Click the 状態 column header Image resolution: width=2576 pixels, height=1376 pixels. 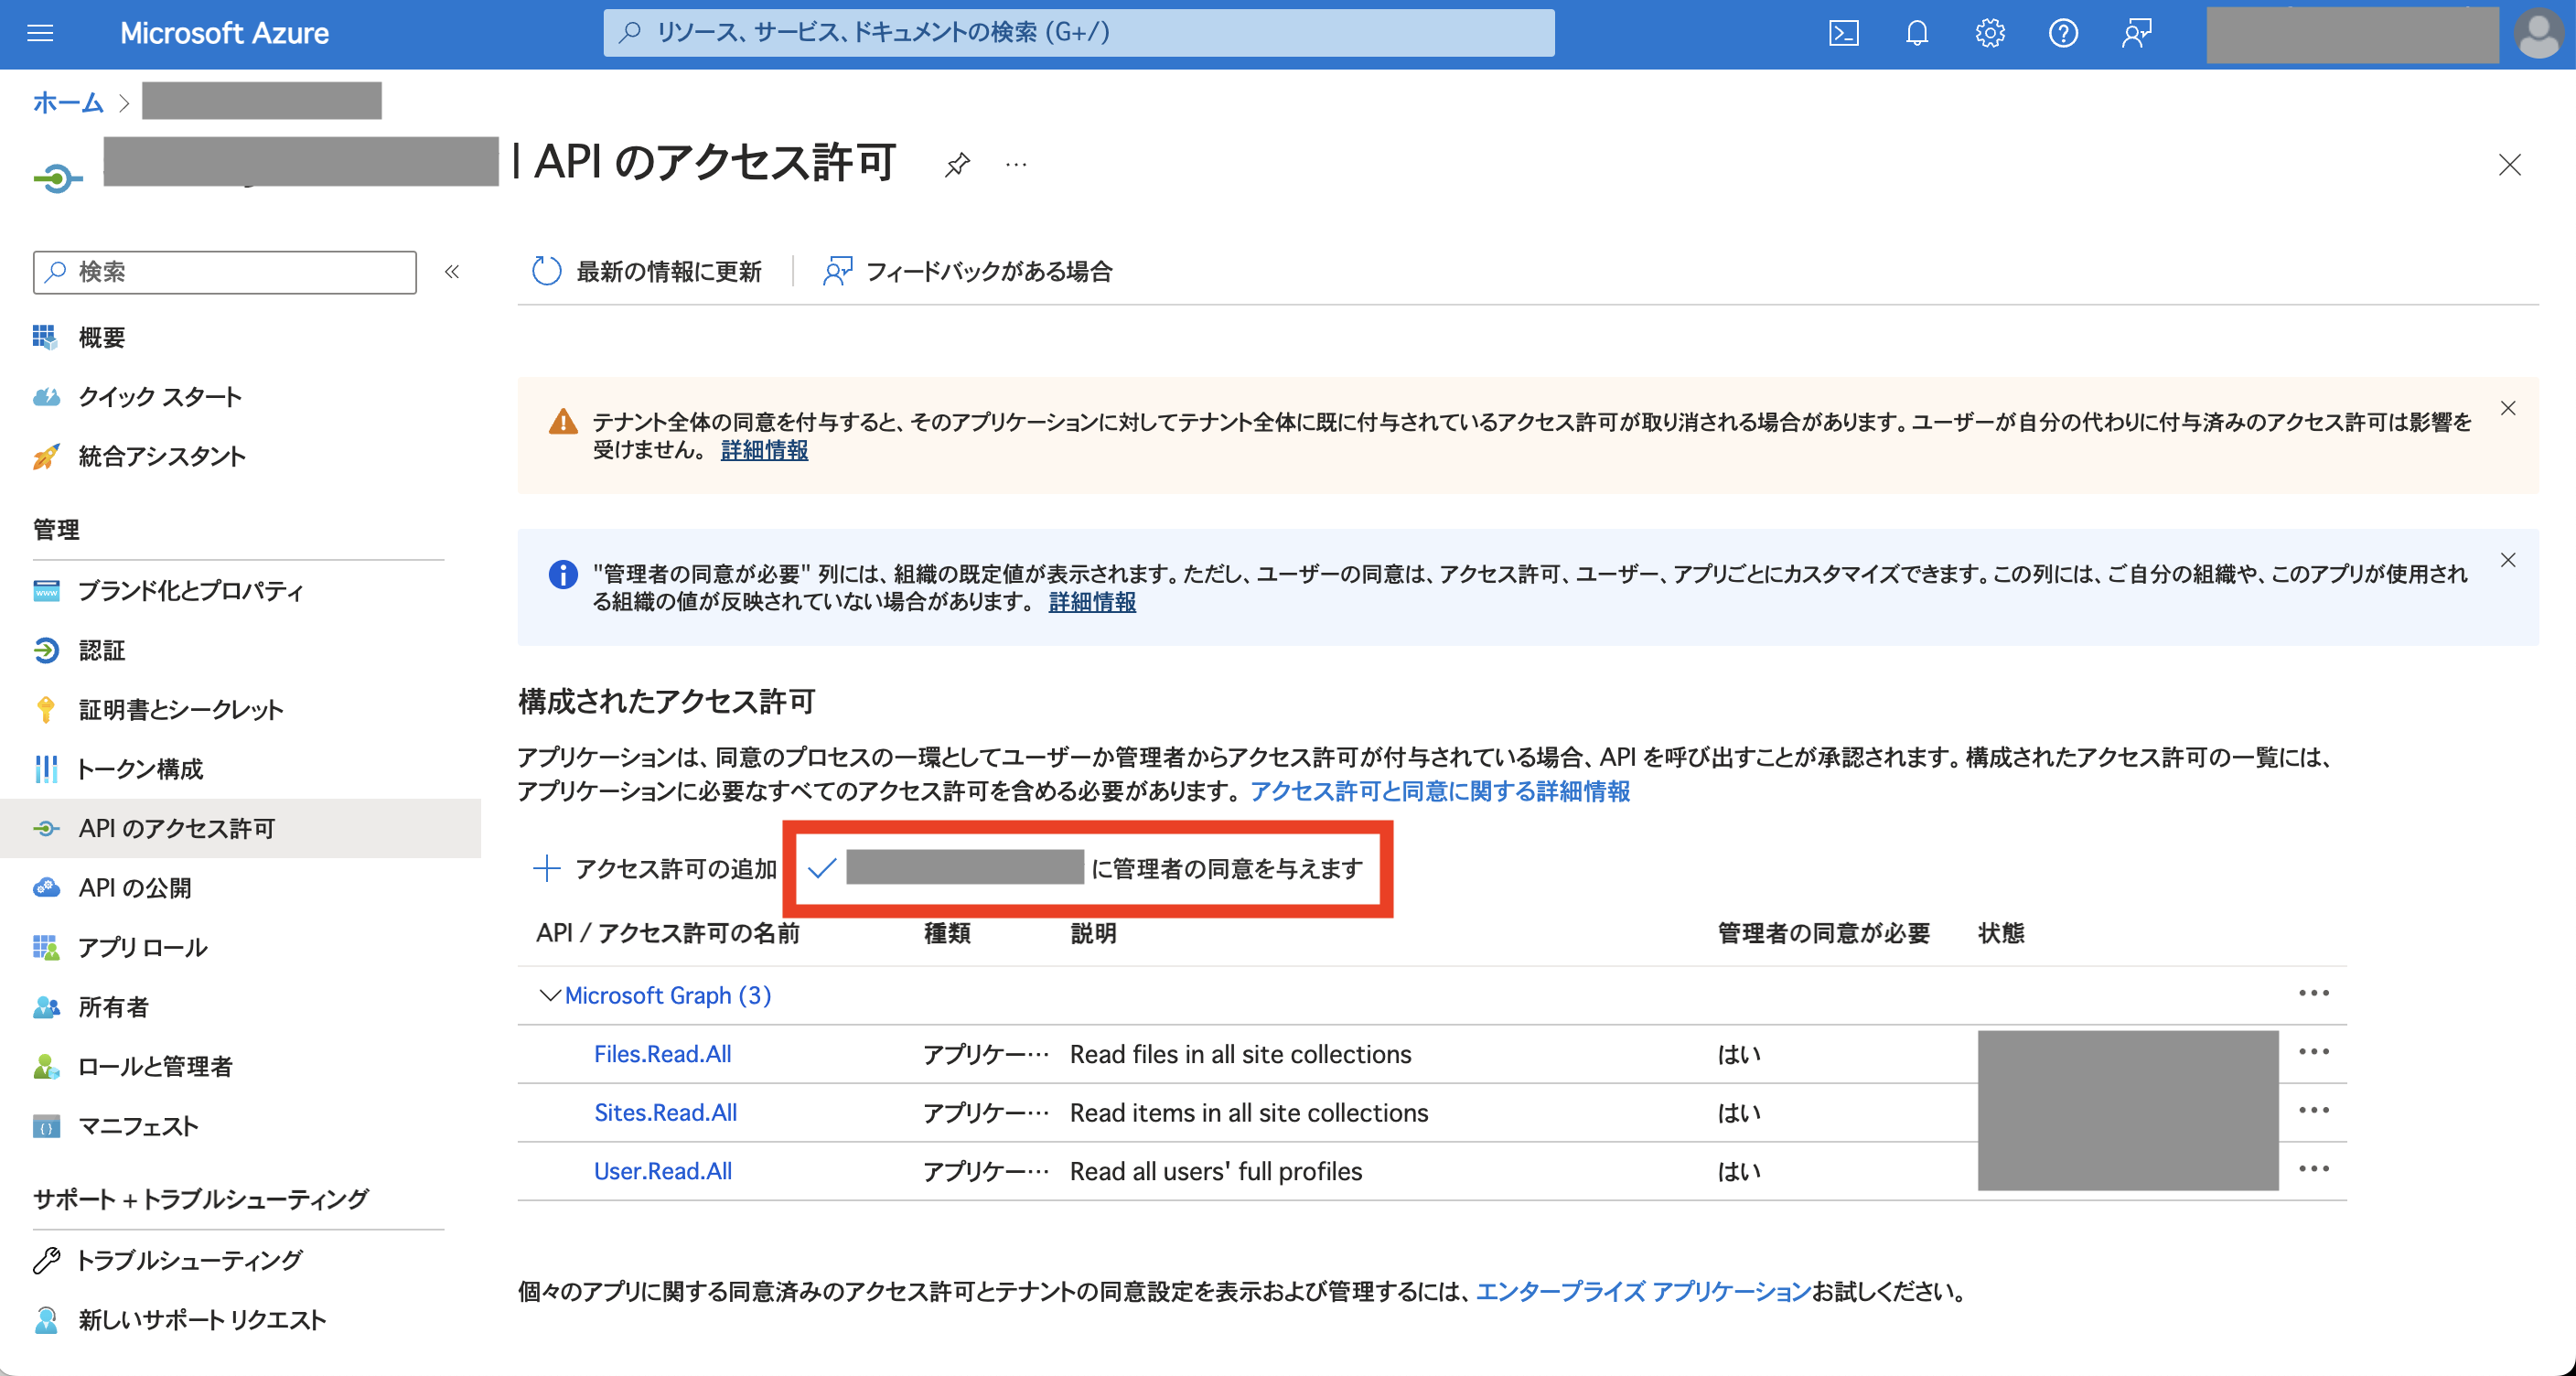[x=2001, y=933]
